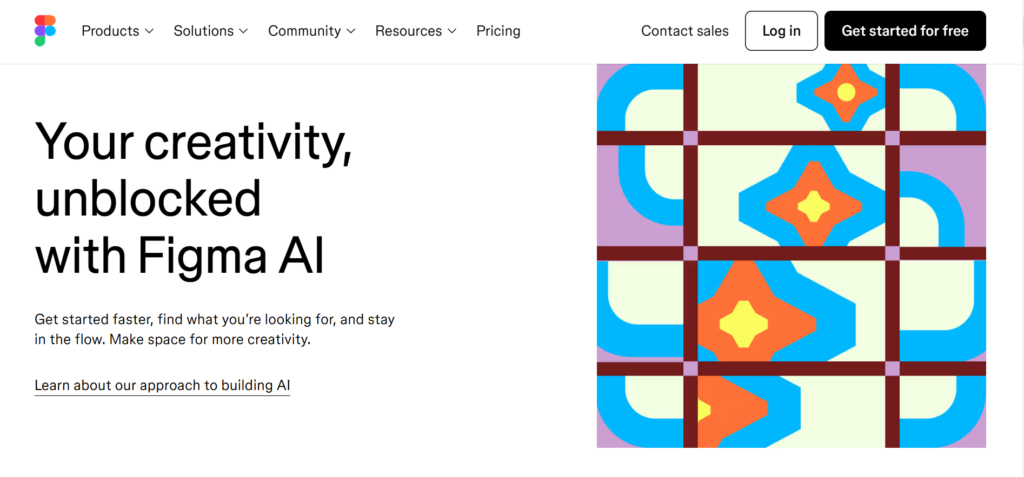Click the top orange star with yellow circle
The height and width of the screenshot is (477, 1024).
click(846, 91)
